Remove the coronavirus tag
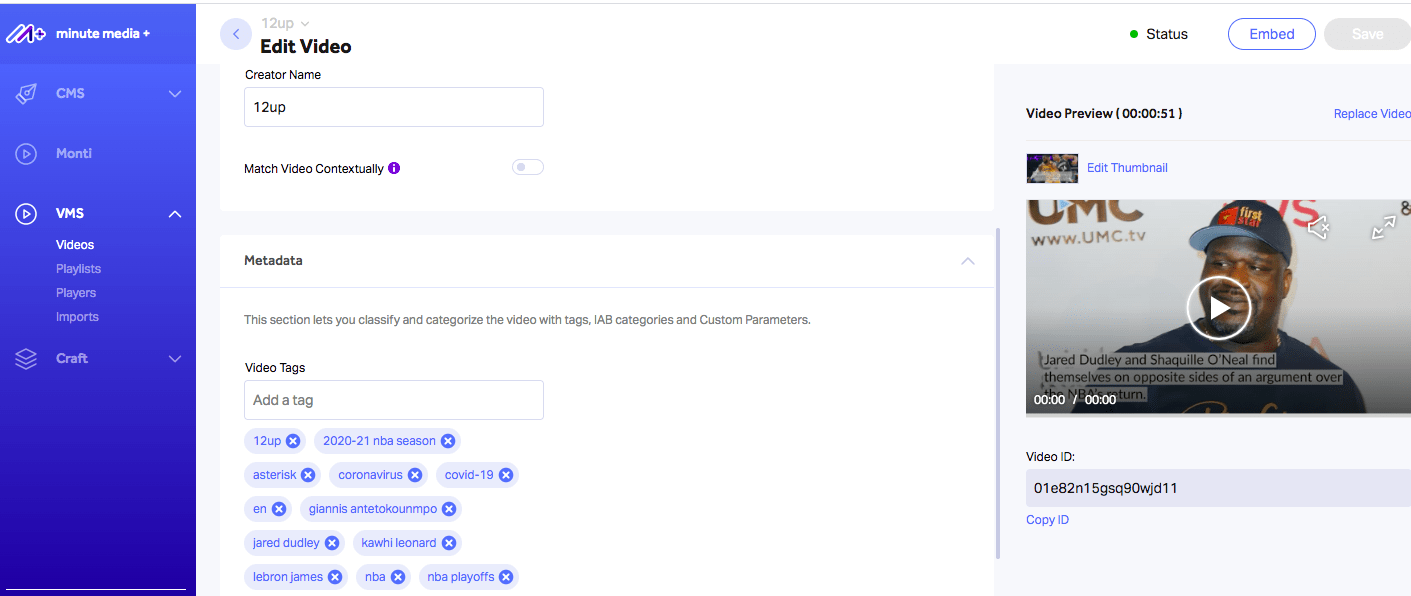This screenshot has height=596, width=1411. [415, 475]
